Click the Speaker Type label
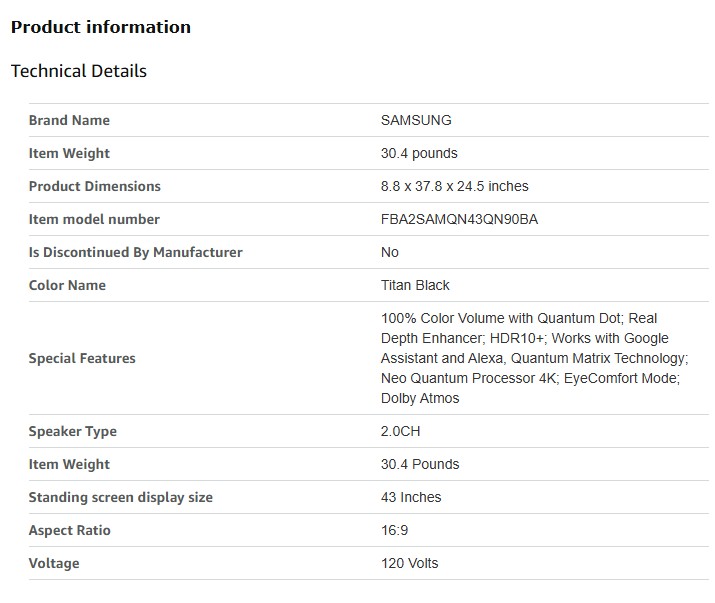This screenshot has width=715, height=603. (x=72, y=431)
